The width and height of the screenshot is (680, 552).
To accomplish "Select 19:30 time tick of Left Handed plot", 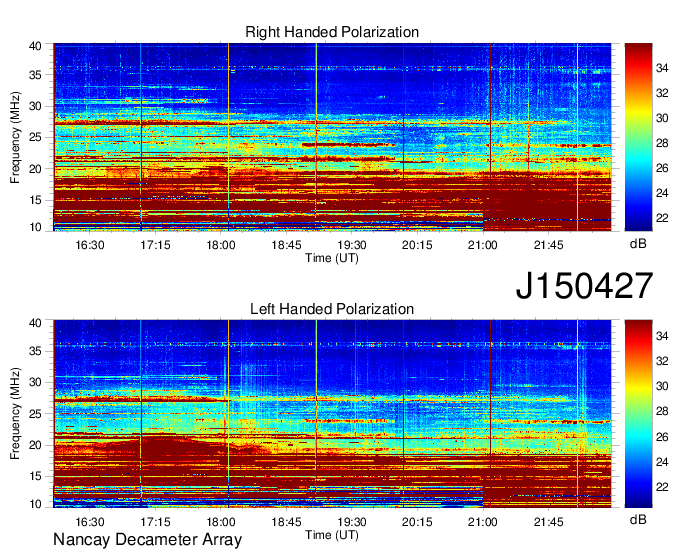I will pos(352,522).
